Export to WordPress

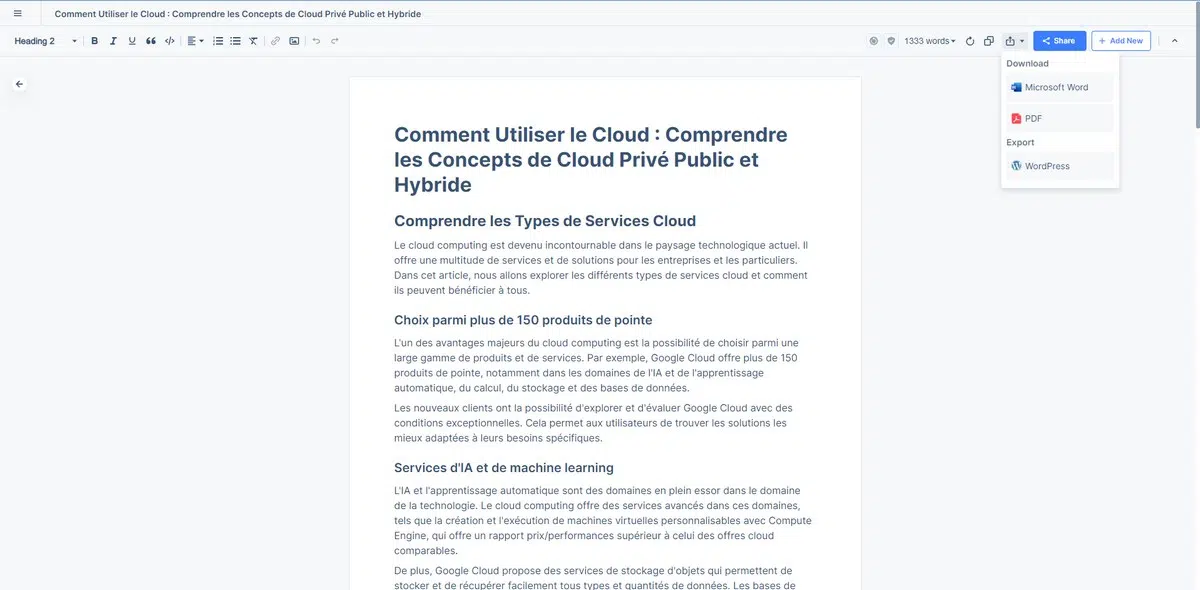1059,166
